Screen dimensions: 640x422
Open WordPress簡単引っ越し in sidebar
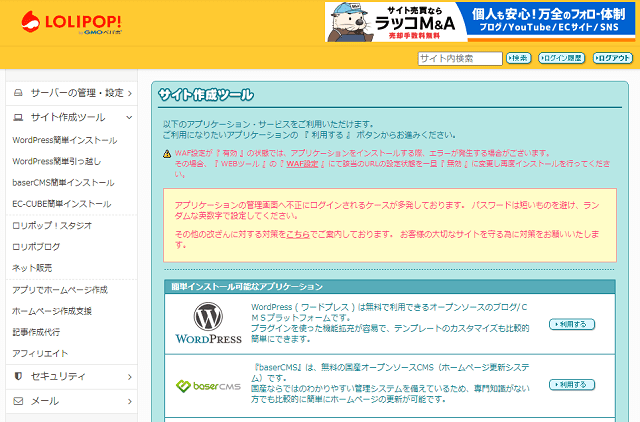[x=57, y=162]
